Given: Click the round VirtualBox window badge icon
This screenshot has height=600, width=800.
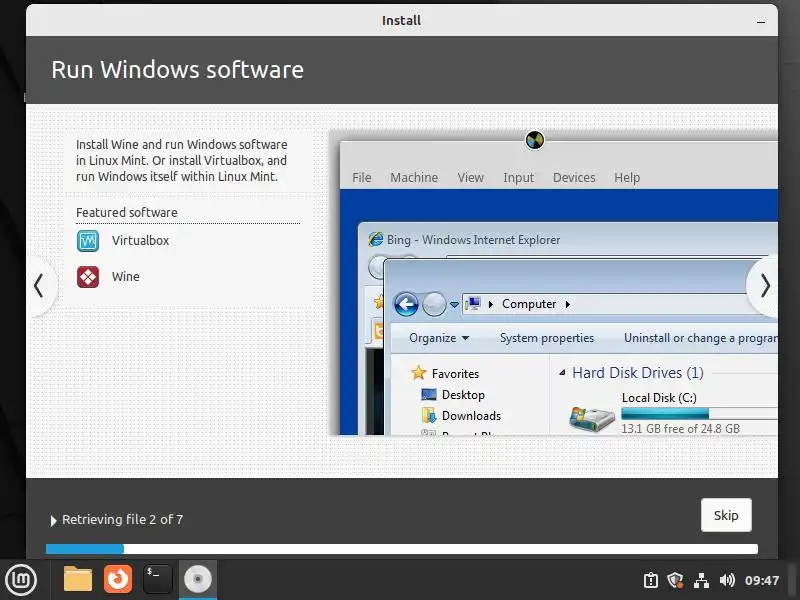Looking at the screenshot, I should pyautogui.click(x=535, y=140).
